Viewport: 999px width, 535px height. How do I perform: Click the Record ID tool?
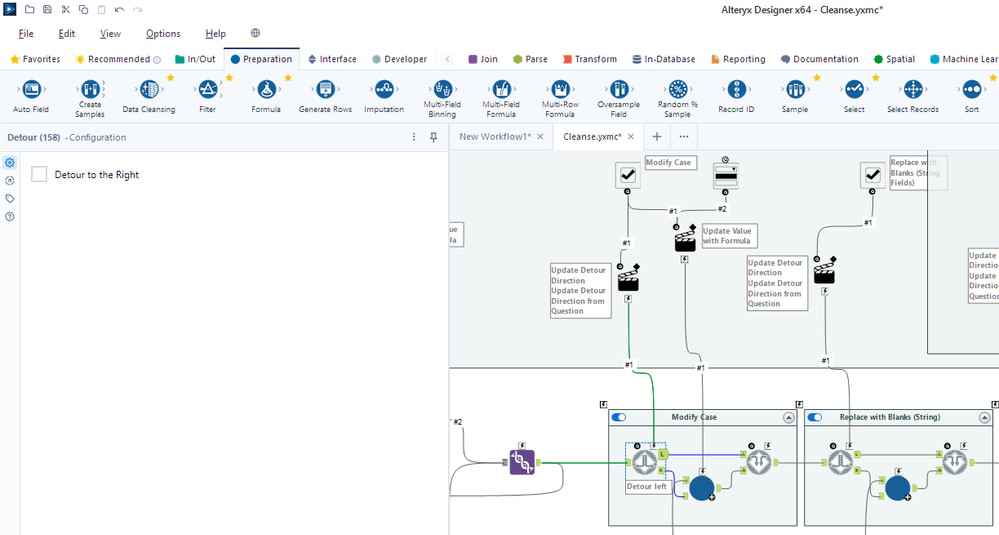coord(737,89)
